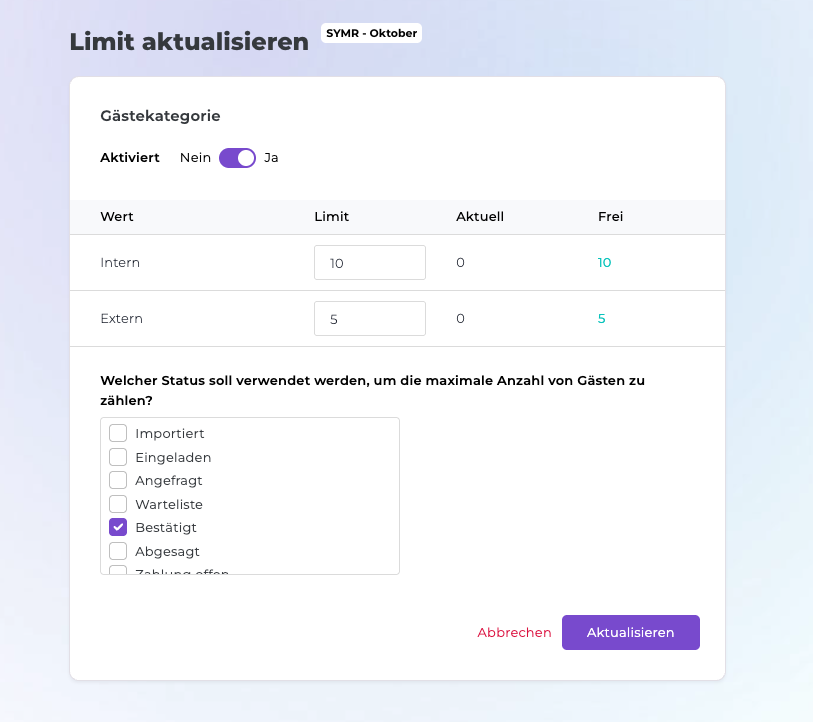Uncheck the Bestätigt checkbox

coord(118,527)
